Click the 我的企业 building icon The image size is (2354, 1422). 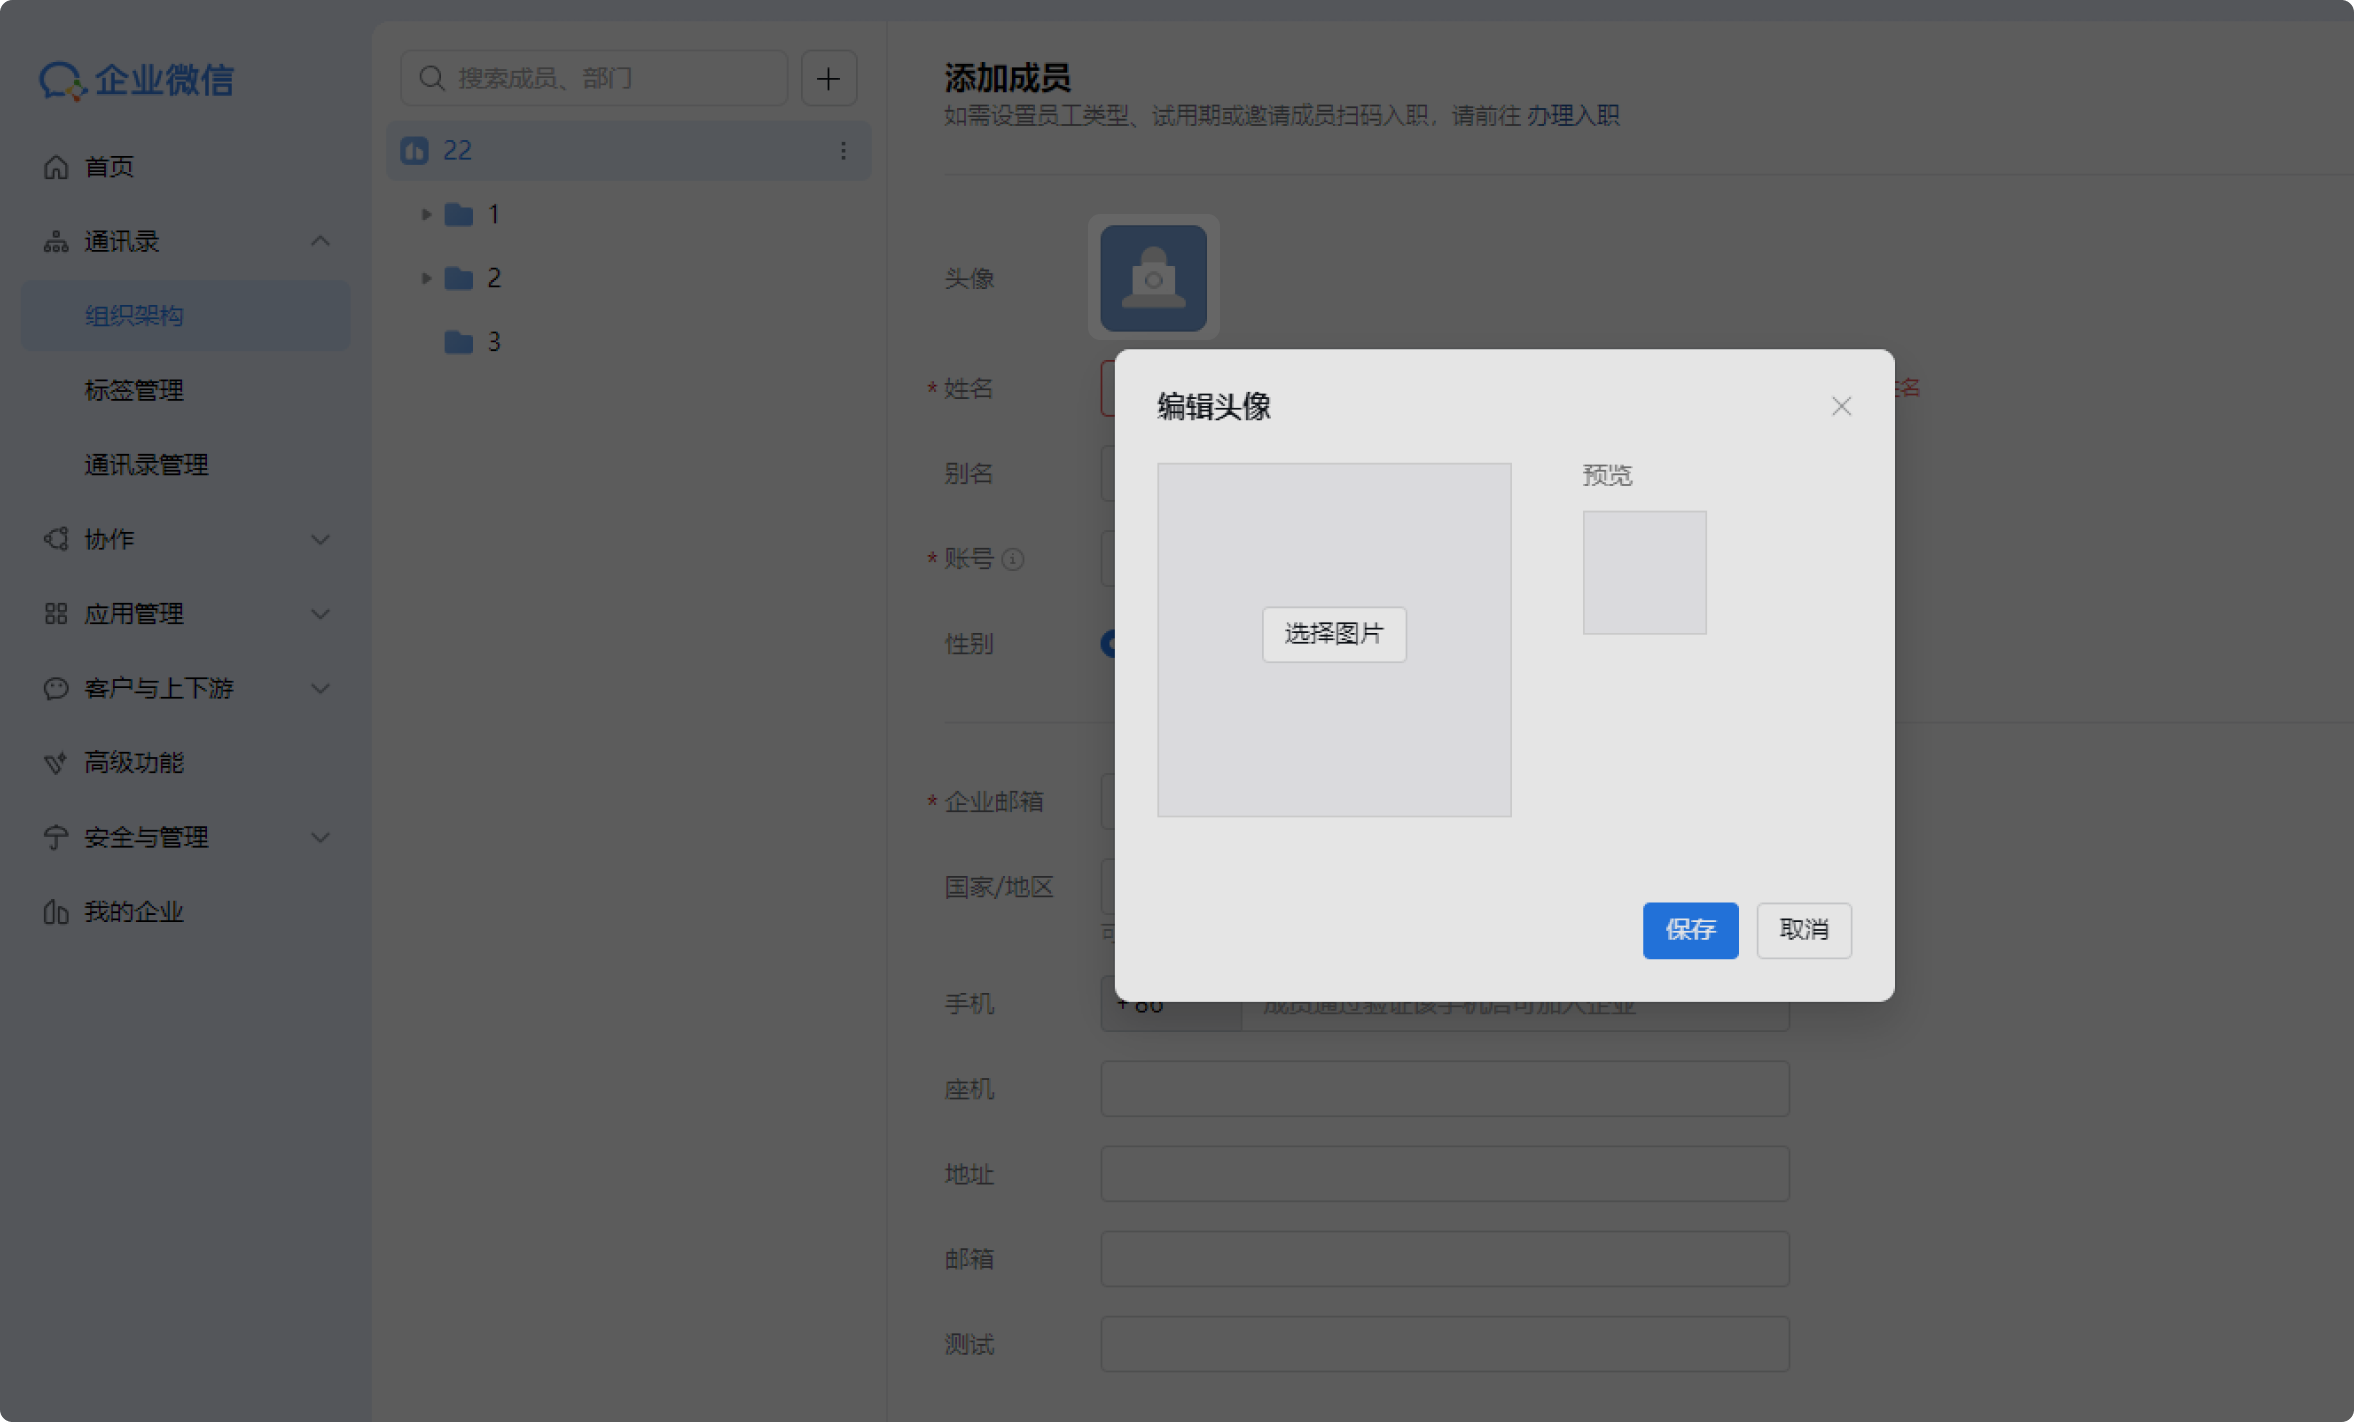pos(56,912)
